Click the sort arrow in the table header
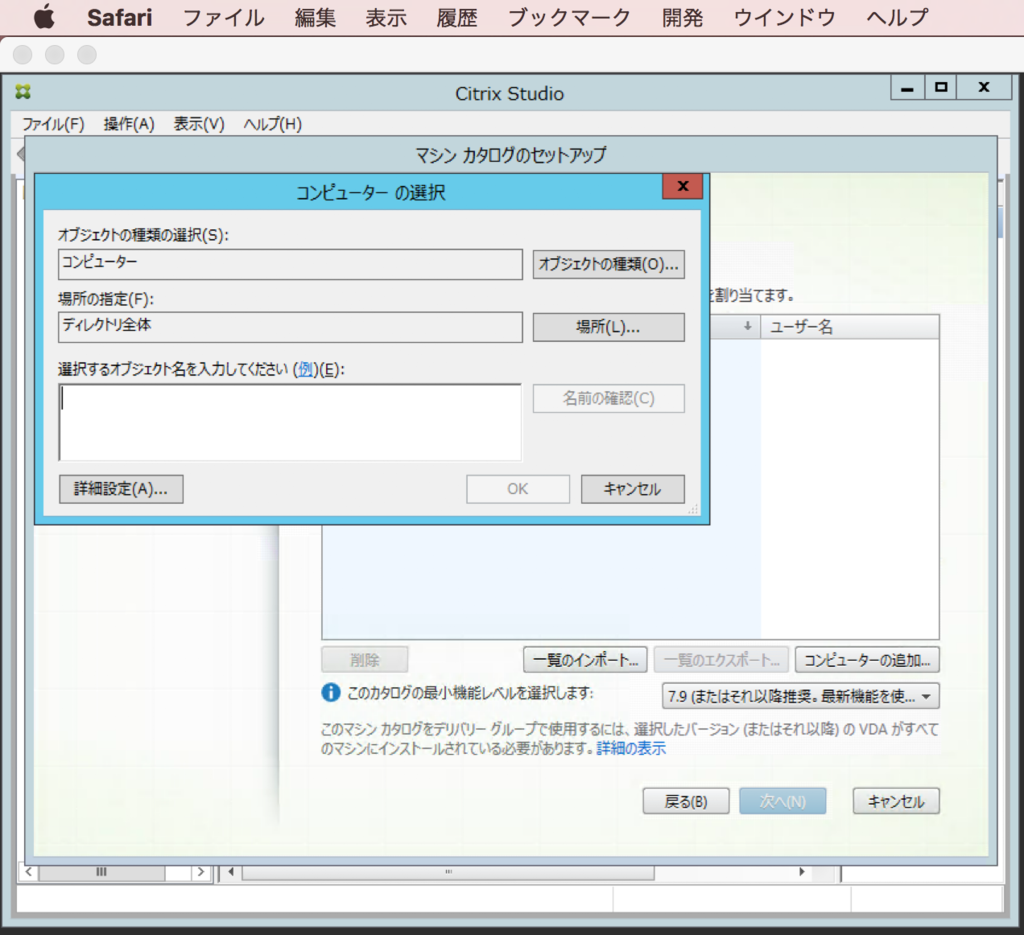The width and height of the screenshot is (1024, 935). point(747,326)
